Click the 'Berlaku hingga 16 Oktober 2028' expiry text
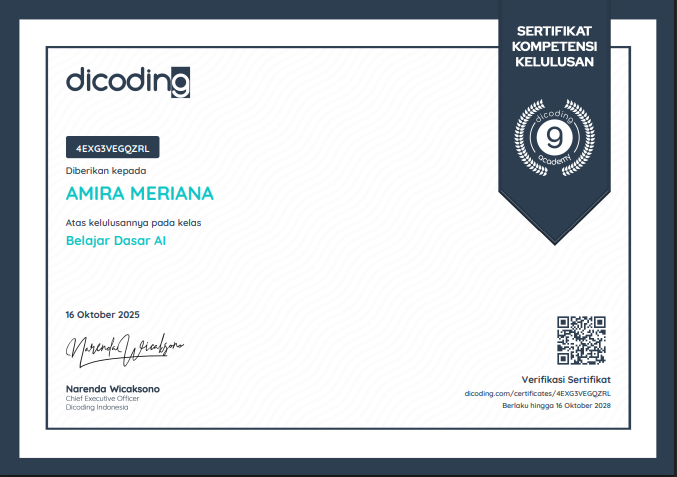Screen dimensions: 677x477 556,405
